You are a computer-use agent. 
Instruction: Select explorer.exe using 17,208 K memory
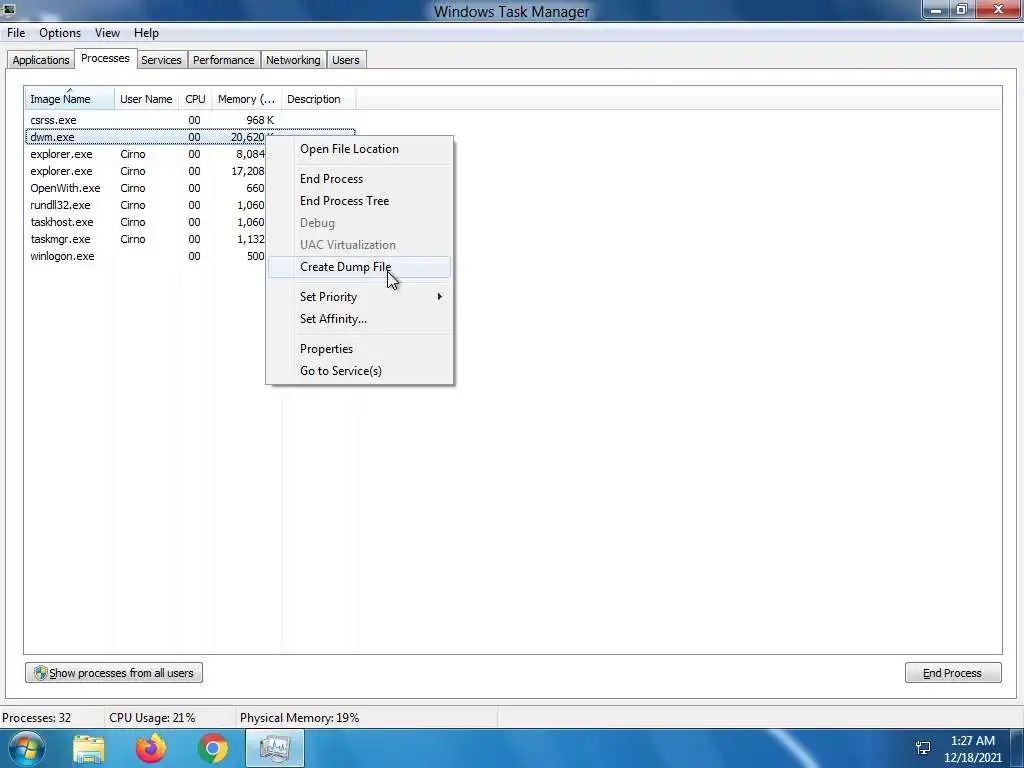tap(146, 171)
